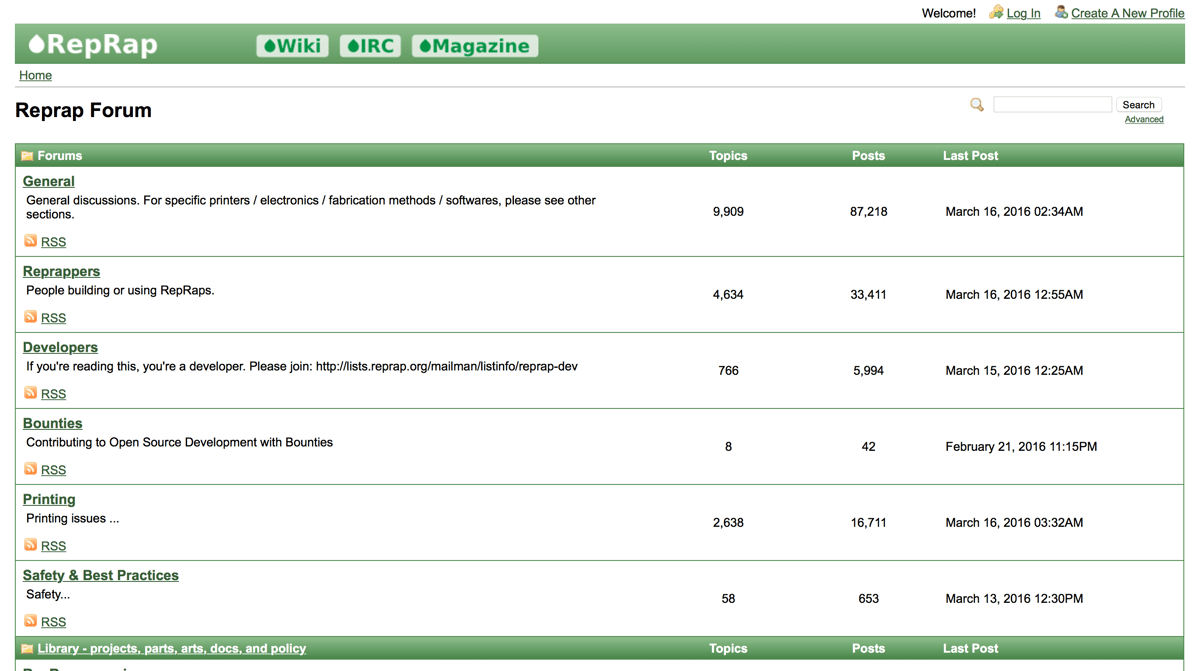Screen dimensions: 1200x671
Task: Open the RSS link under General
Action: (x=53, y=242)
